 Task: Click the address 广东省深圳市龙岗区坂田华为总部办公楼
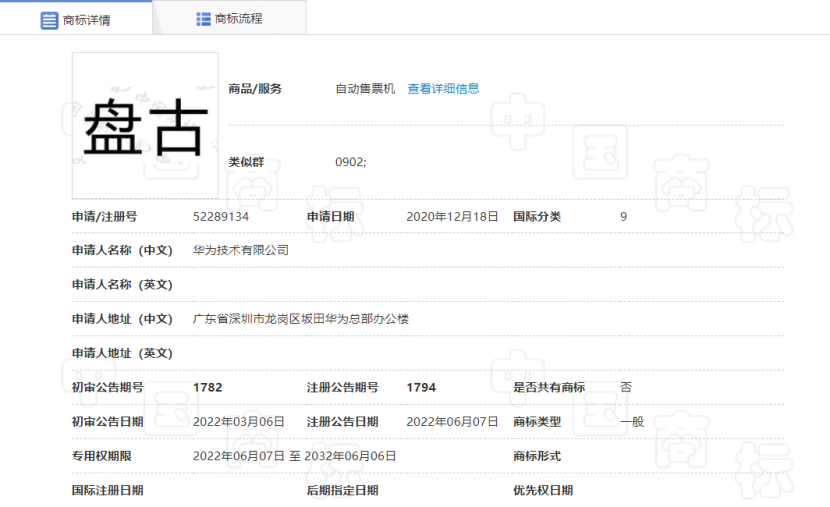(301, 319)
